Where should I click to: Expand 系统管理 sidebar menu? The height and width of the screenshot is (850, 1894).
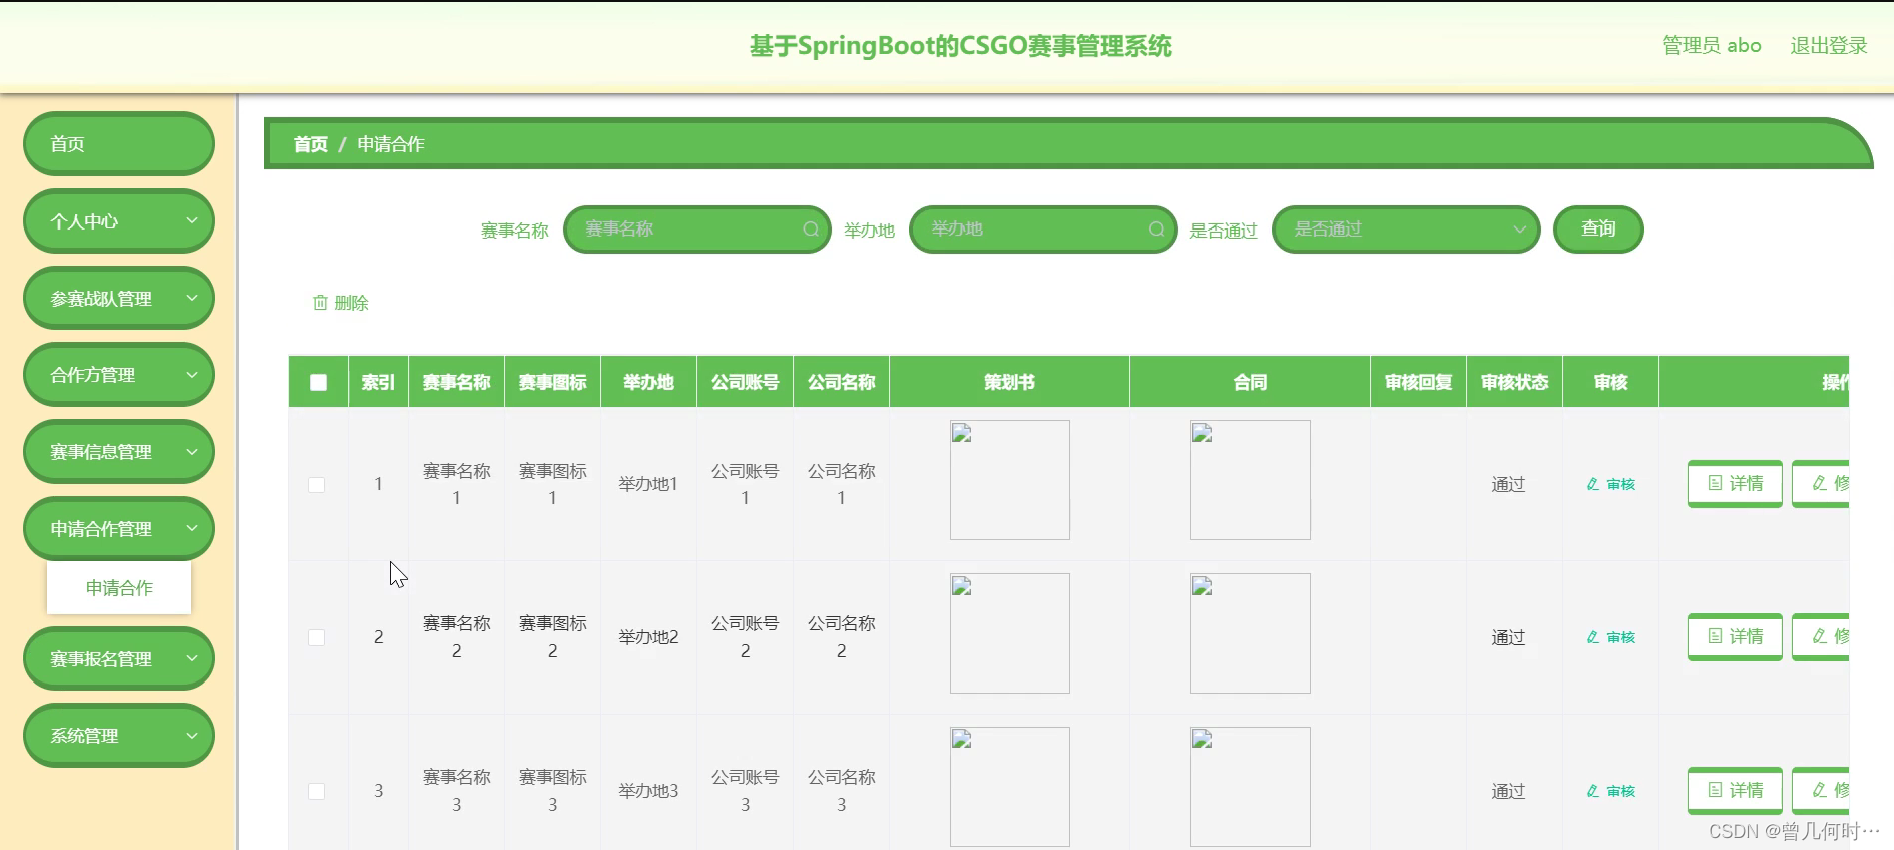coord(118,736)
